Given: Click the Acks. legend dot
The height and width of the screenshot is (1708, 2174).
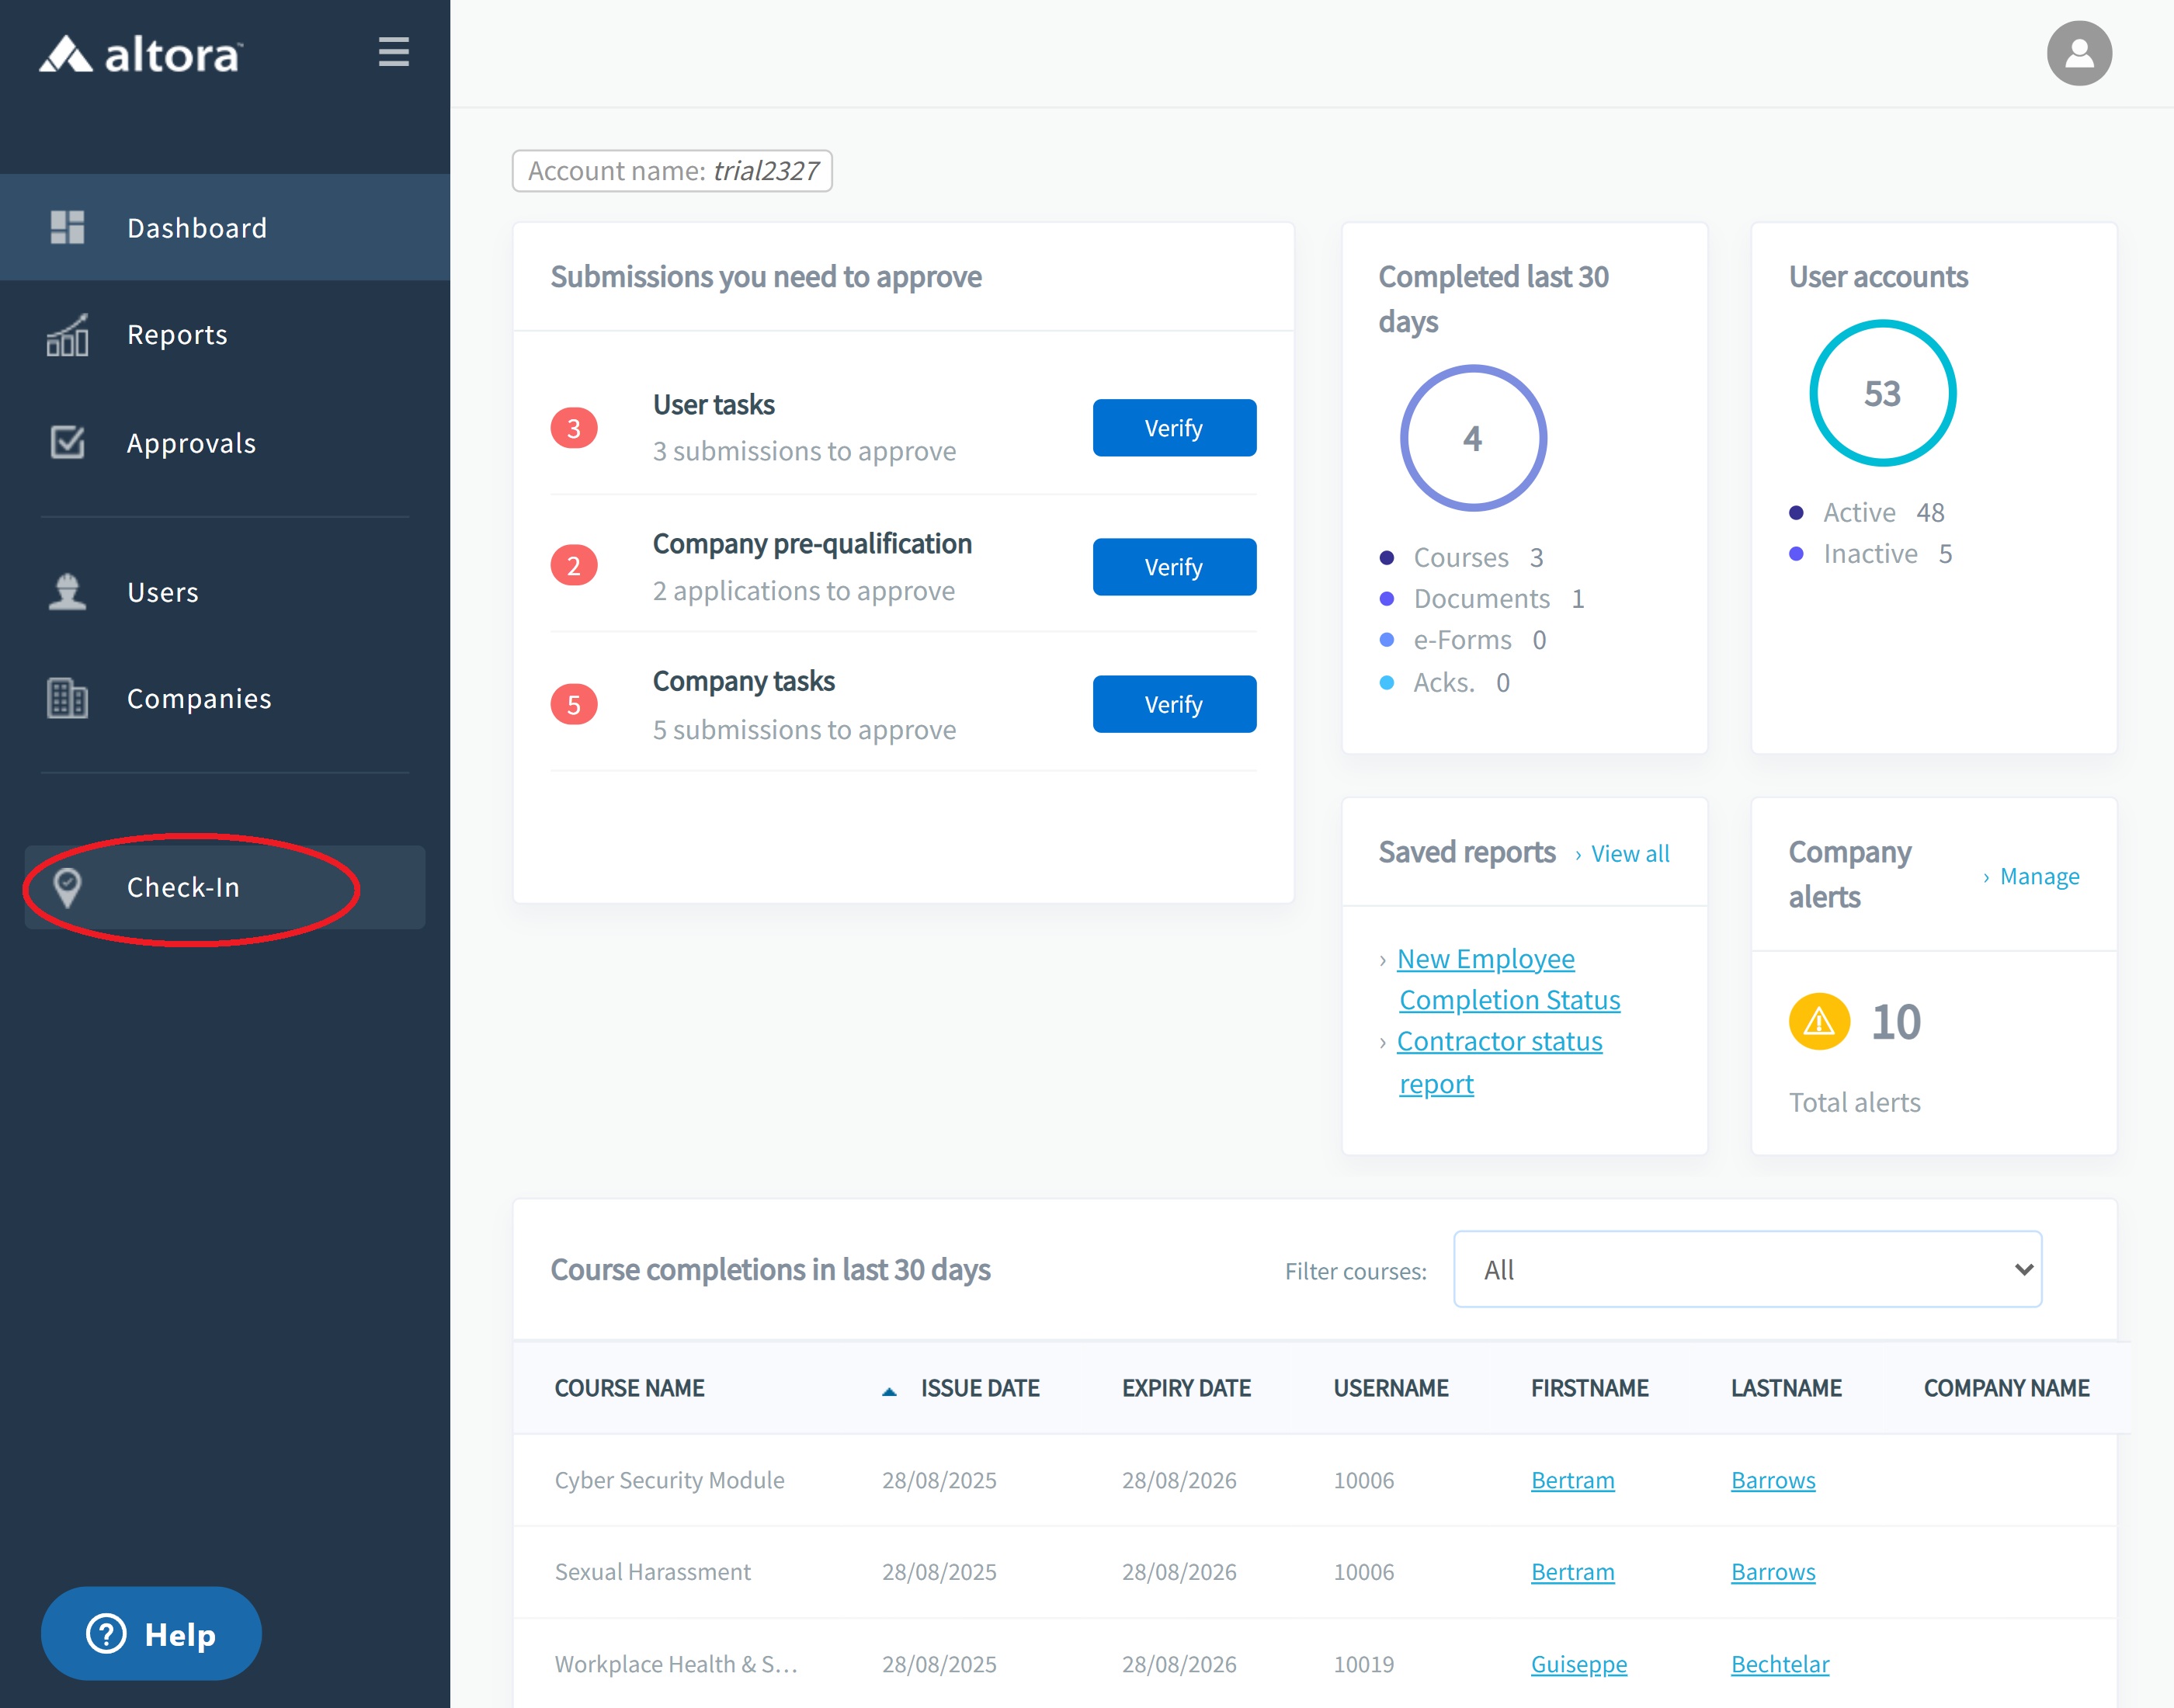Looking at the screenshot, I should (x=1386, y=683).
